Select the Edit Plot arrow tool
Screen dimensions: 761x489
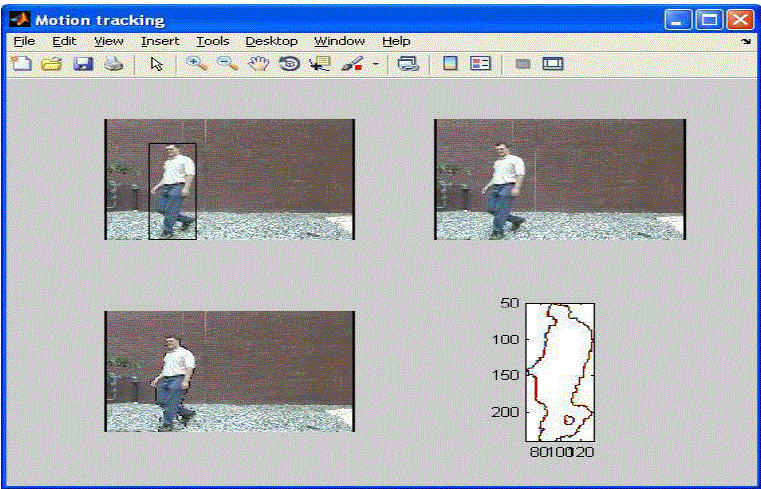156,64
